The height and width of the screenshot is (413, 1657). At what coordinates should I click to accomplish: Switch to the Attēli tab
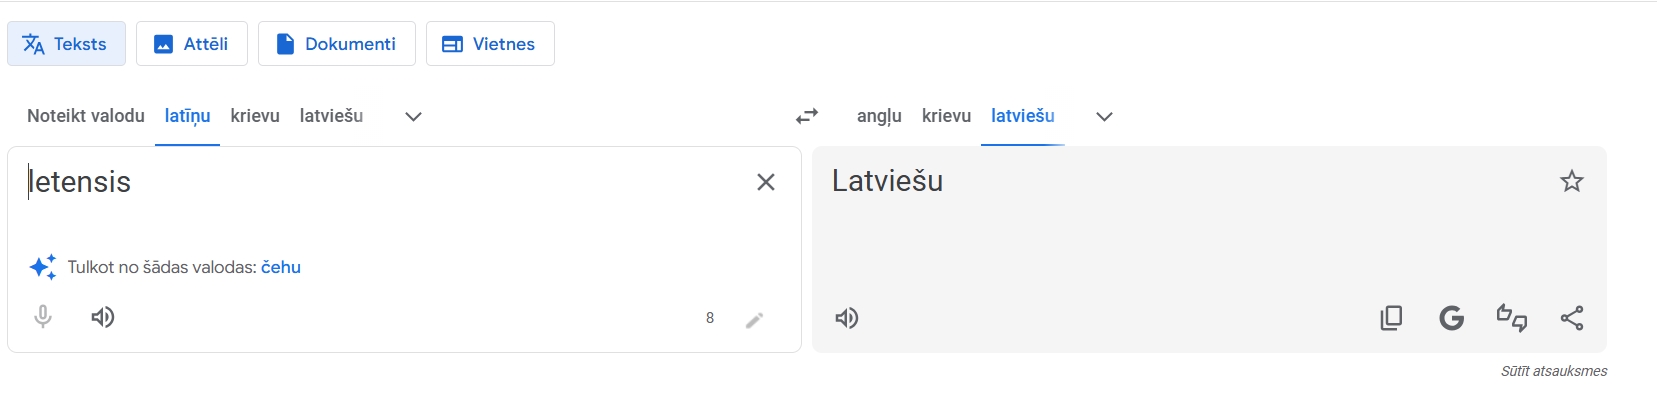[191, 44]
